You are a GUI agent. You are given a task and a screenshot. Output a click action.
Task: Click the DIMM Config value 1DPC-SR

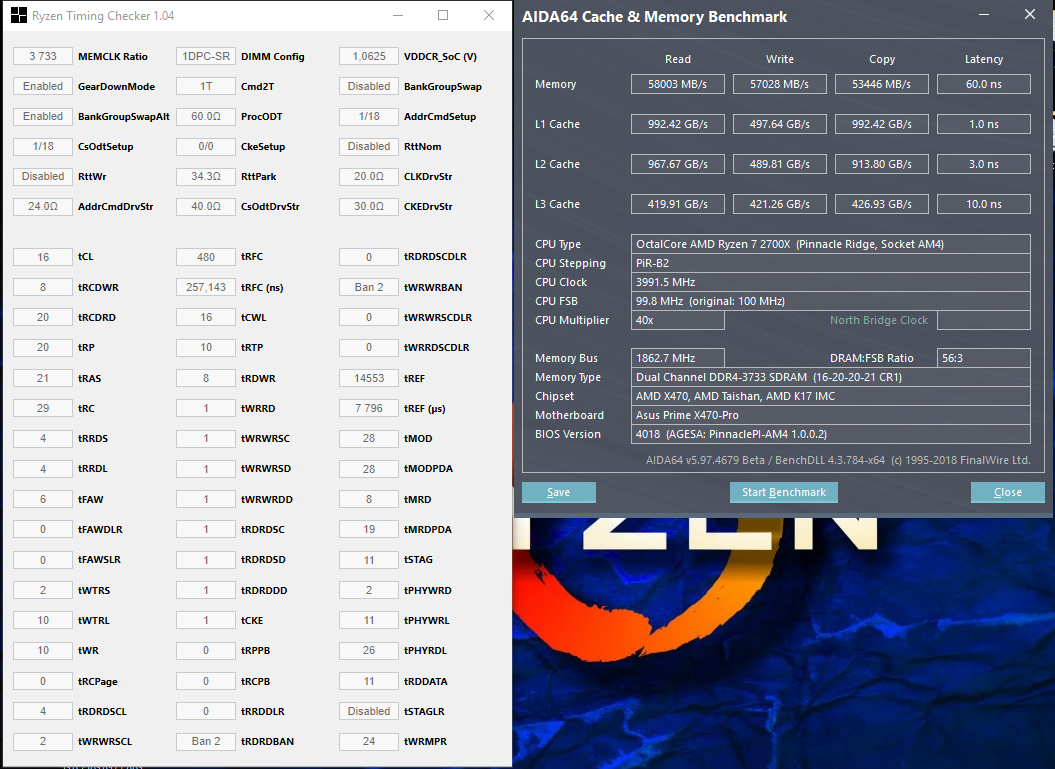(206, 57)
